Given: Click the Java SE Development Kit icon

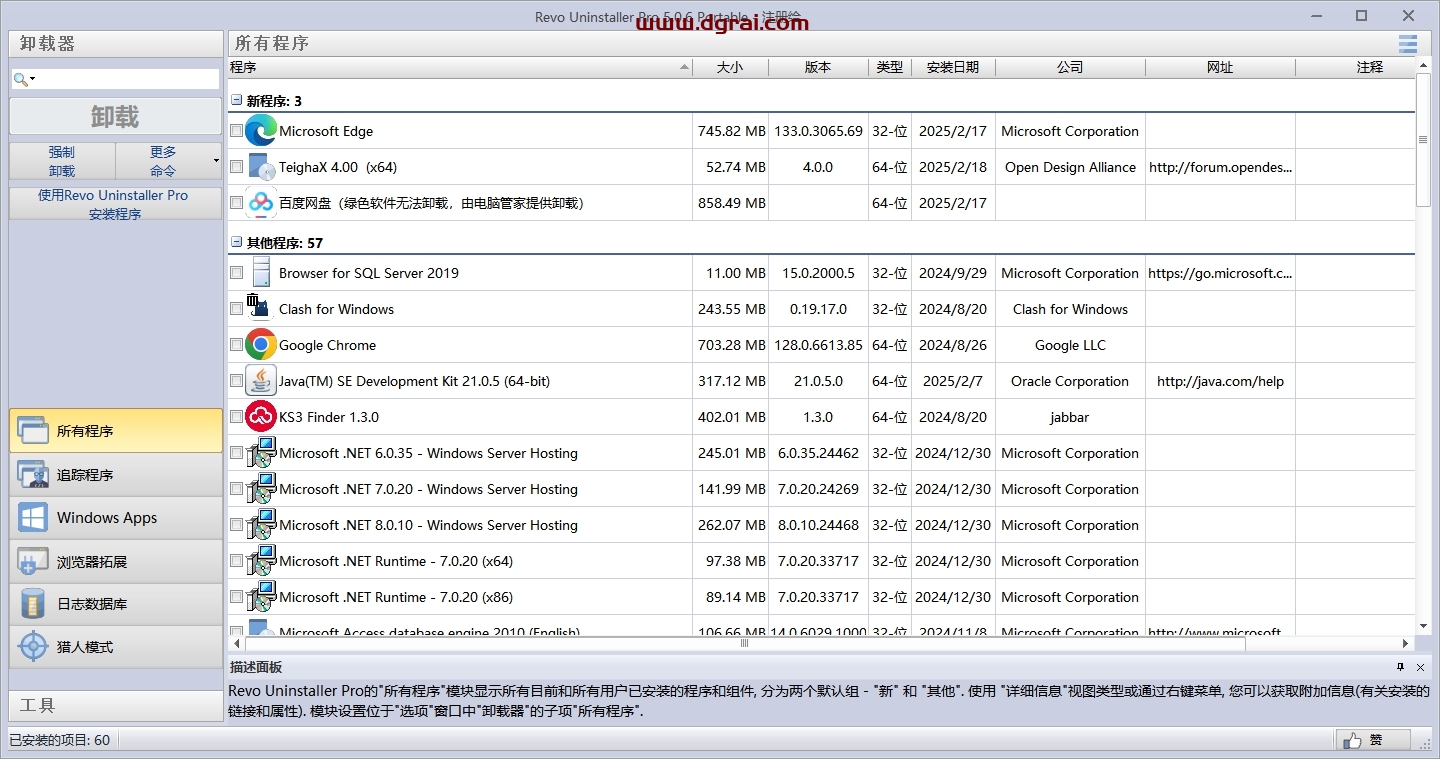Looking at the screenshot, I should (261, 381).
